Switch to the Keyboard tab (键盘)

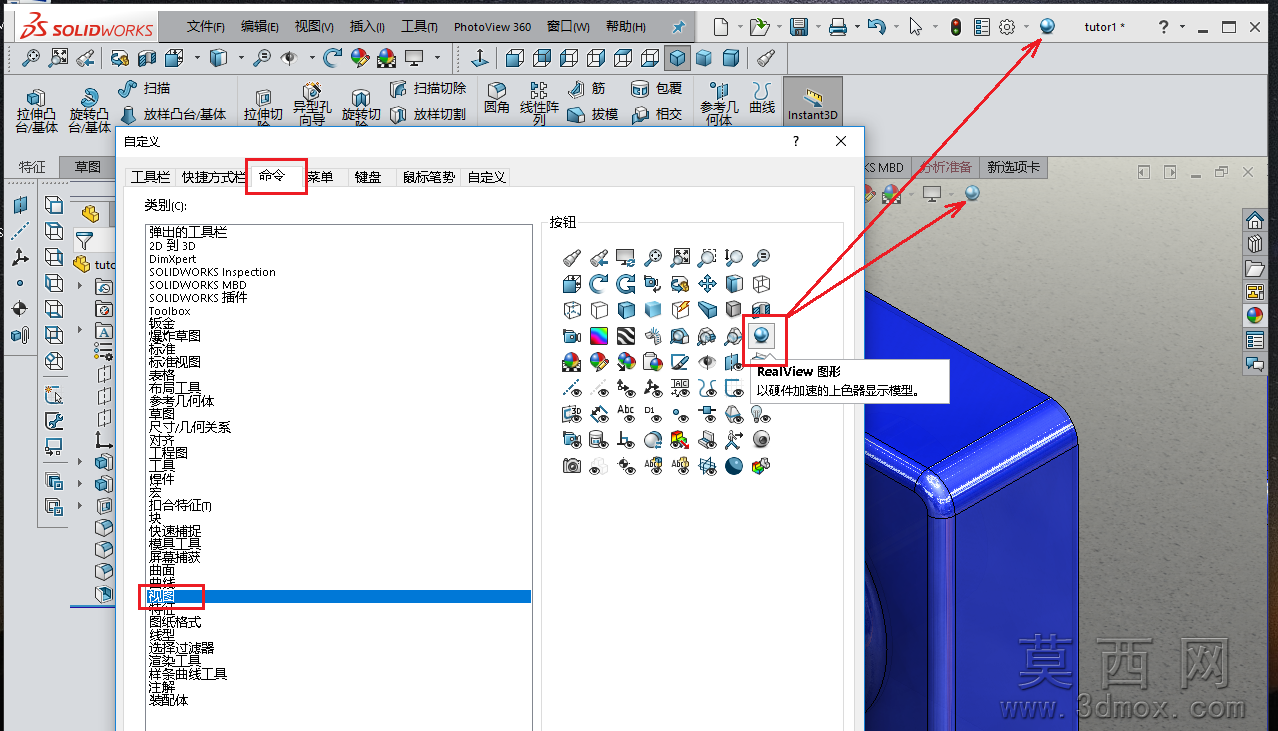pos(368,177)
